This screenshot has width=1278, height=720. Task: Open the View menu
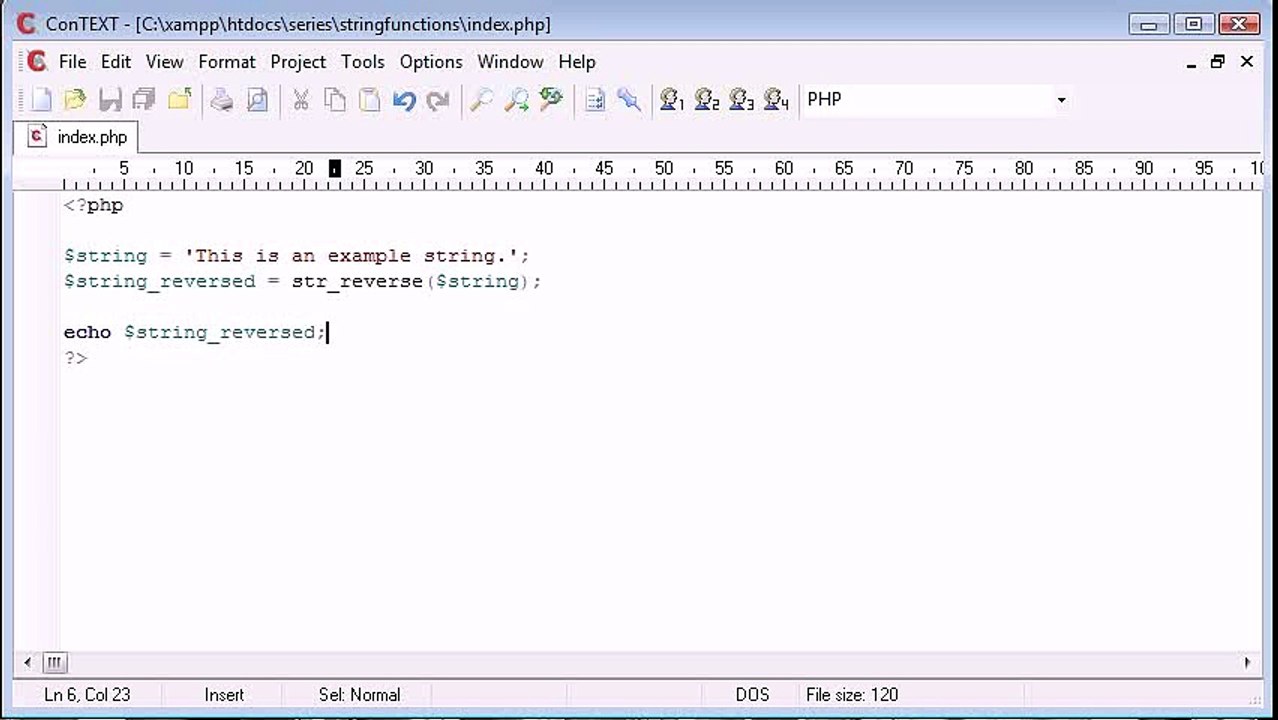tap(164, 62)
